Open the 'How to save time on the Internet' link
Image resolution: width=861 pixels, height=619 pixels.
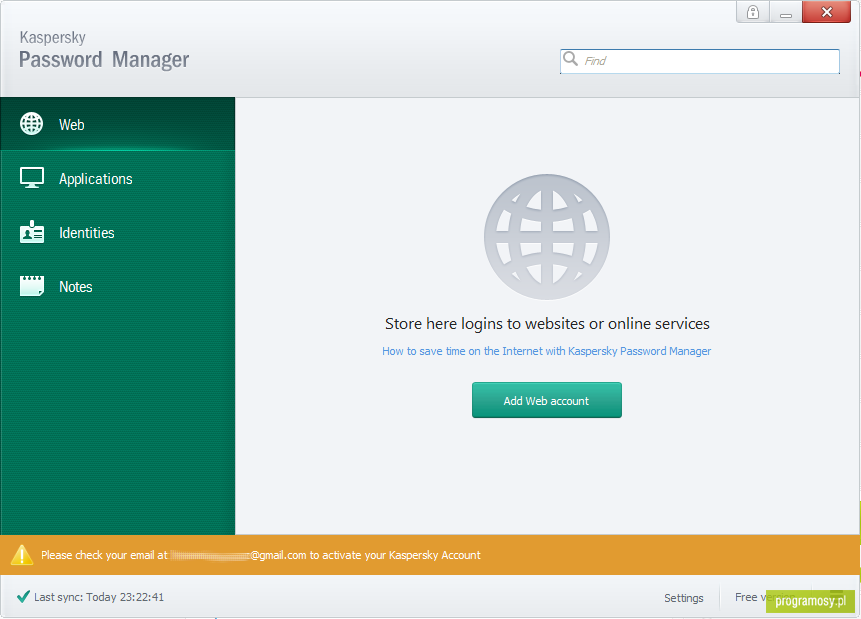(x=546, y=351)
